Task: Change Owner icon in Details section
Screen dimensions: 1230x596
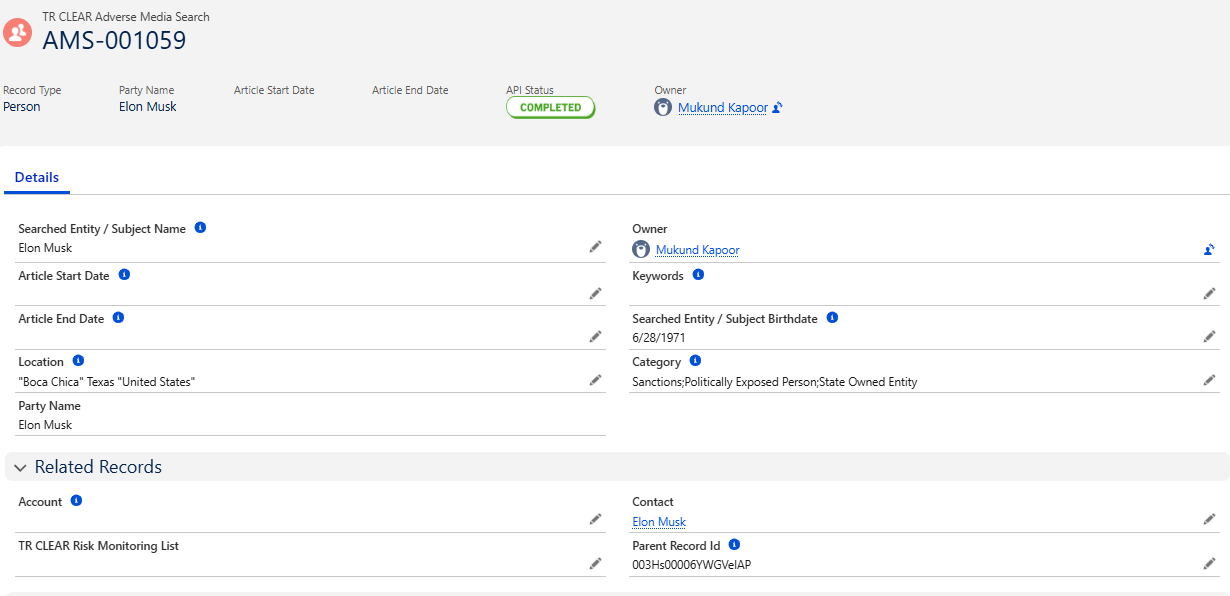Action: click(x=1209, y=250)
